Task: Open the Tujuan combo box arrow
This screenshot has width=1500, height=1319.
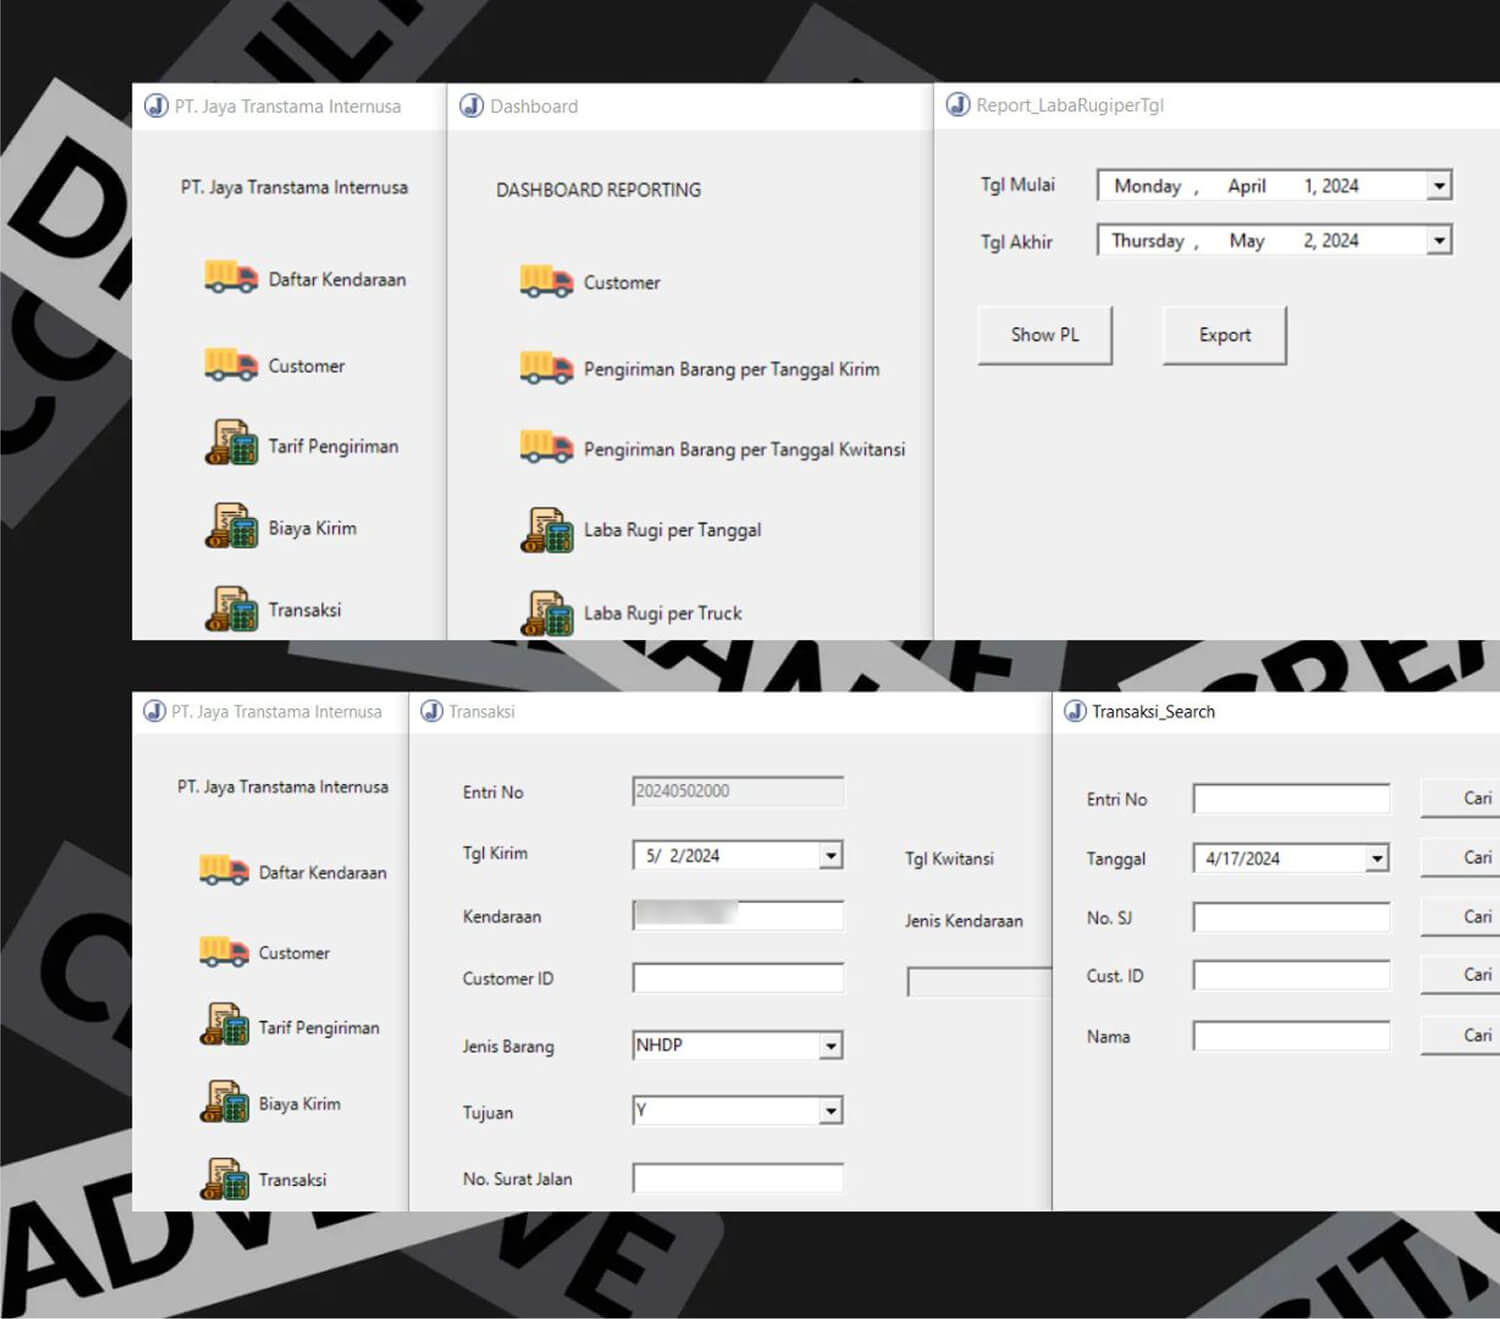Action: 830,1111
